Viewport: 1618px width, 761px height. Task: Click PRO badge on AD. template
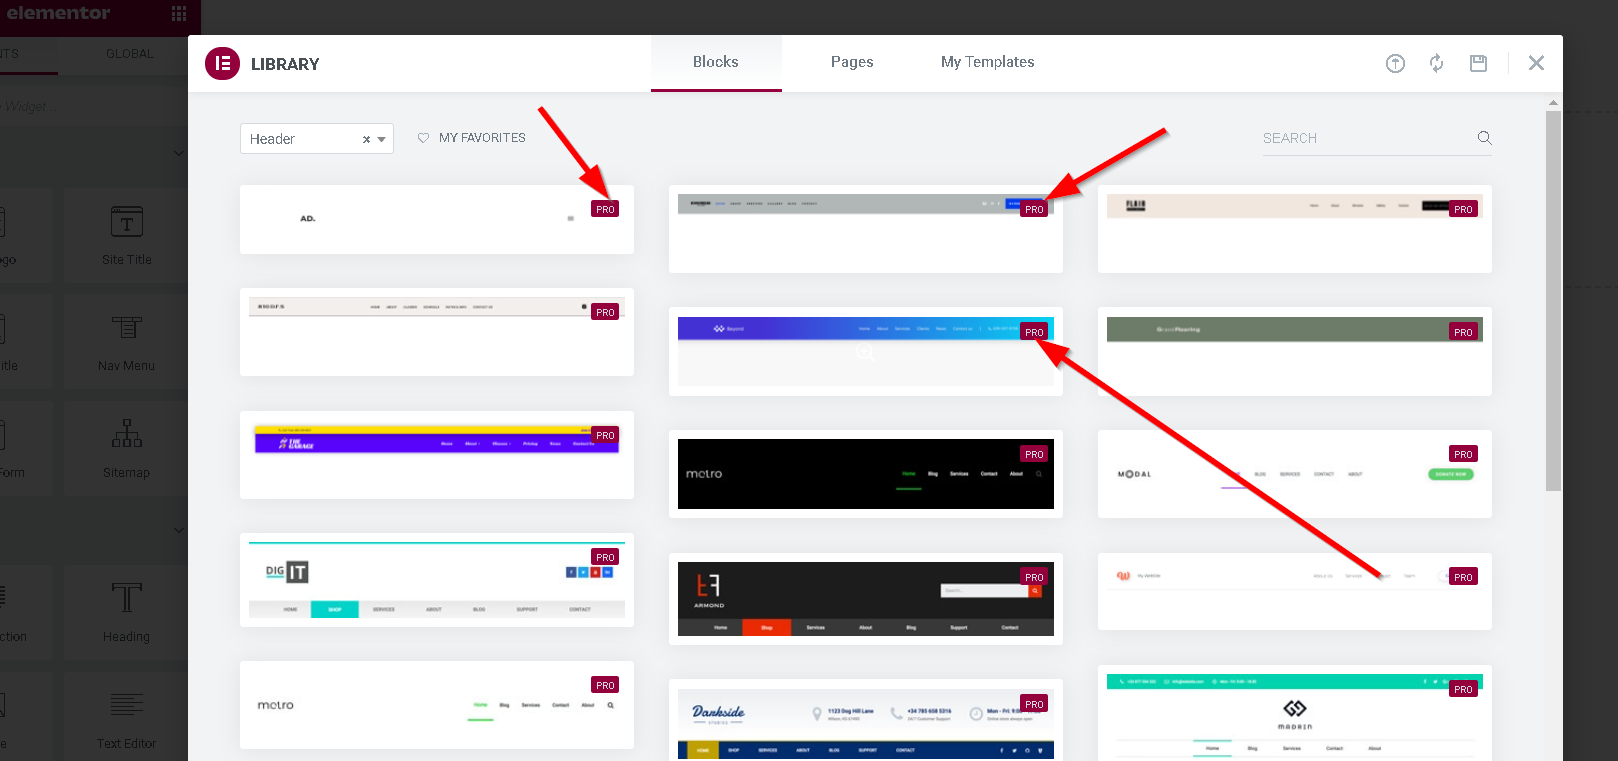tap(605, 209)
